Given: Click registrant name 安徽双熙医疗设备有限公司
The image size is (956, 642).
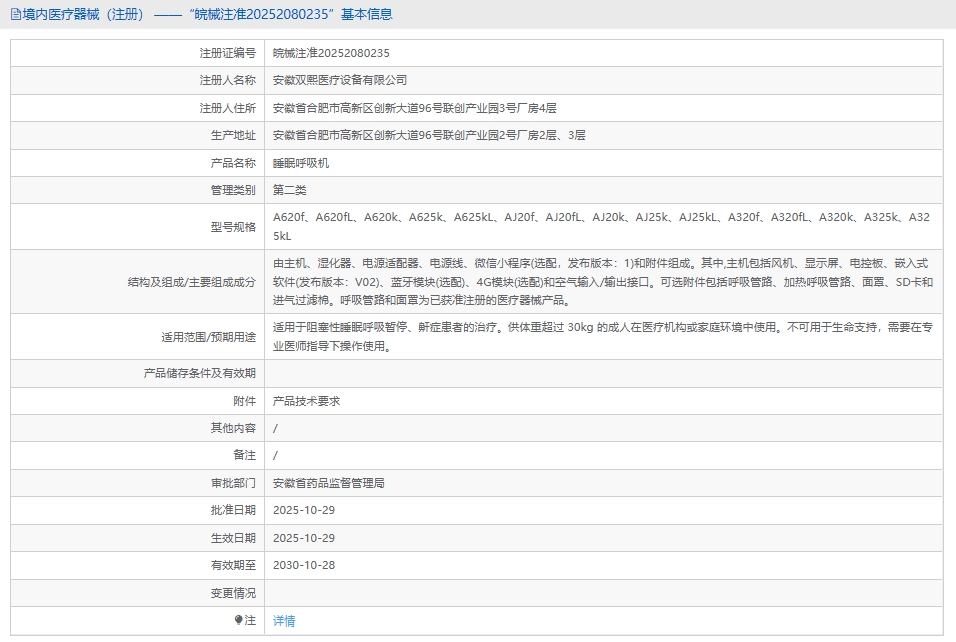Looking at the screenshot, I should pyautogui.click(x=340, y=80).
